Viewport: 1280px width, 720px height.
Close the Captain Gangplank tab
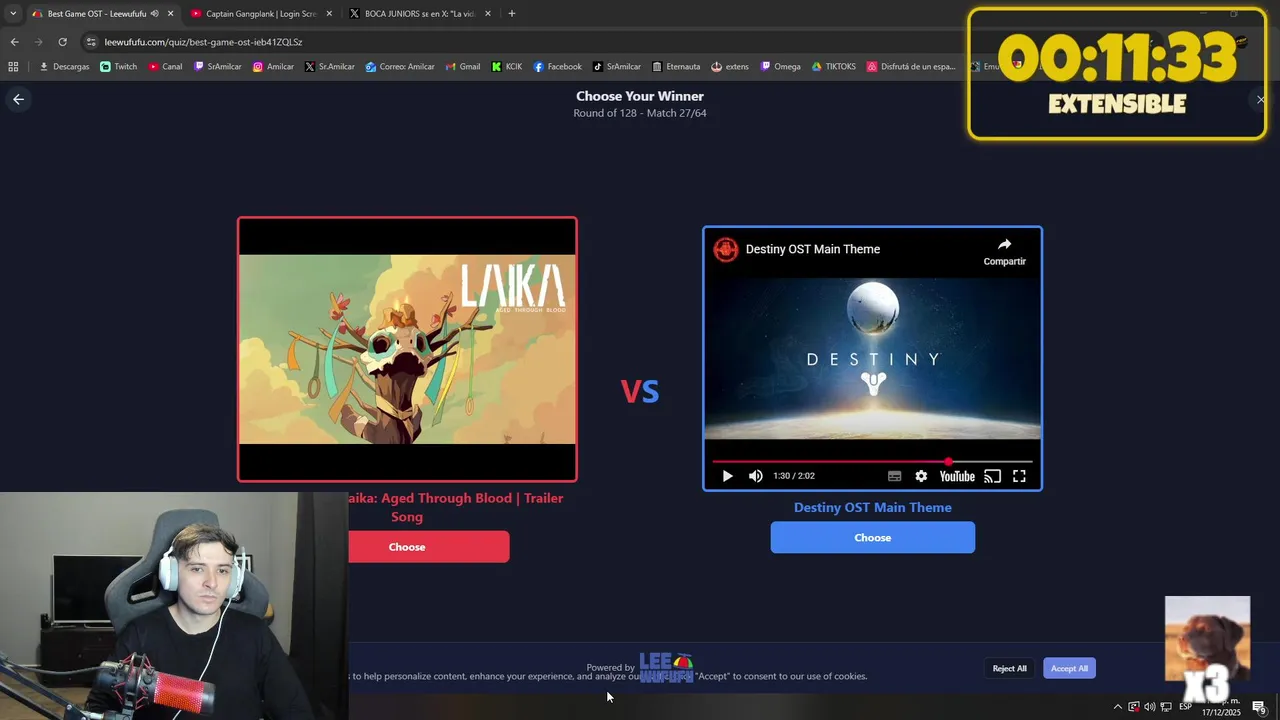[329, 14]
